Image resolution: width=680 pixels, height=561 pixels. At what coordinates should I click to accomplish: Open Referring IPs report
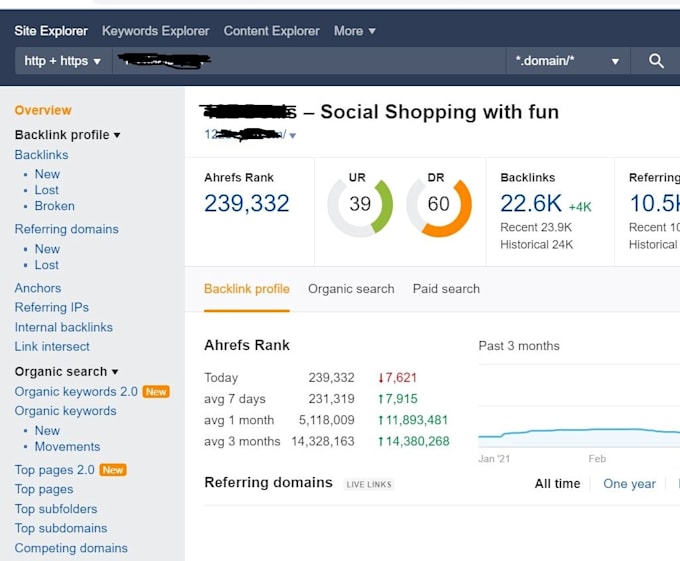pyautogui.click(x=52, y=307)
